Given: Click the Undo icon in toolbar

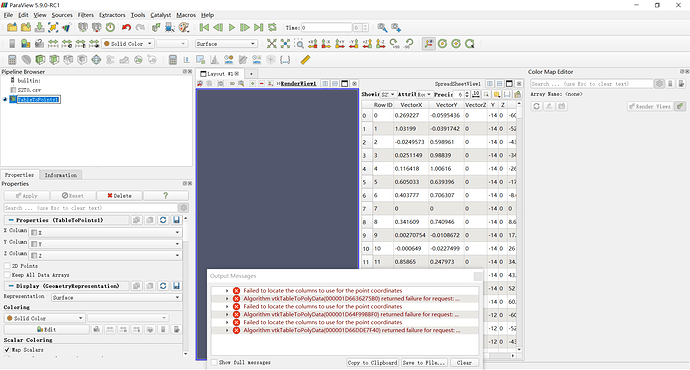Looking at the screenshot, I should (x=126, y=28).
